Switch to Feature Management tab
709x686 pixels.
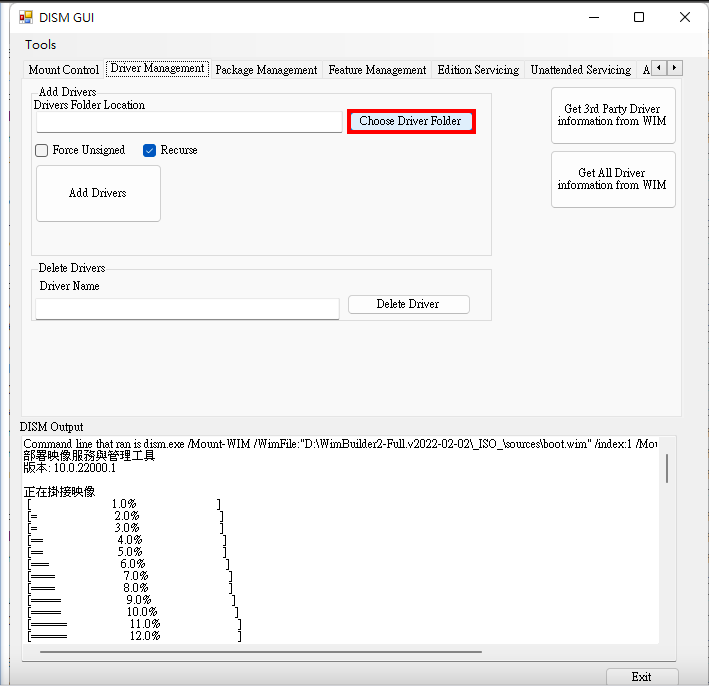point(377,70)
